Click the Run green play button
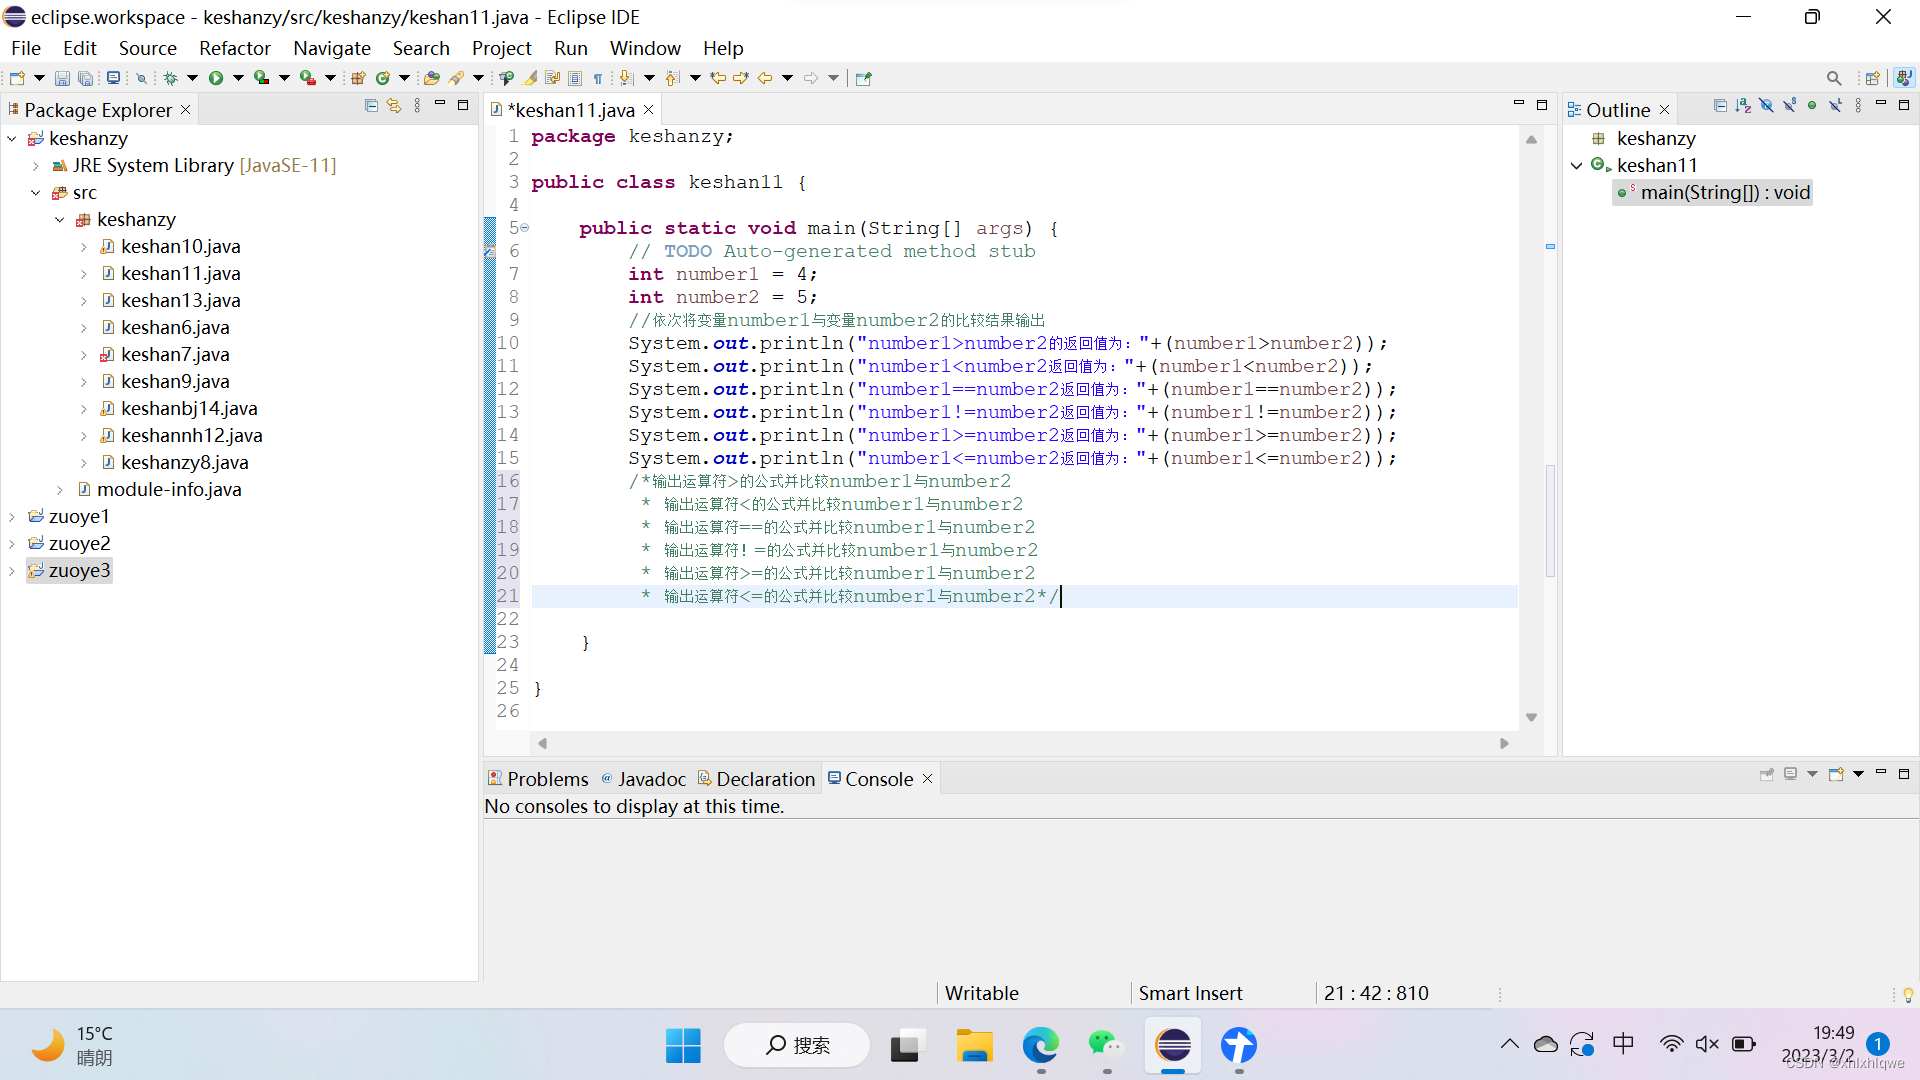 pyautogui.click(x=216, y=78)
